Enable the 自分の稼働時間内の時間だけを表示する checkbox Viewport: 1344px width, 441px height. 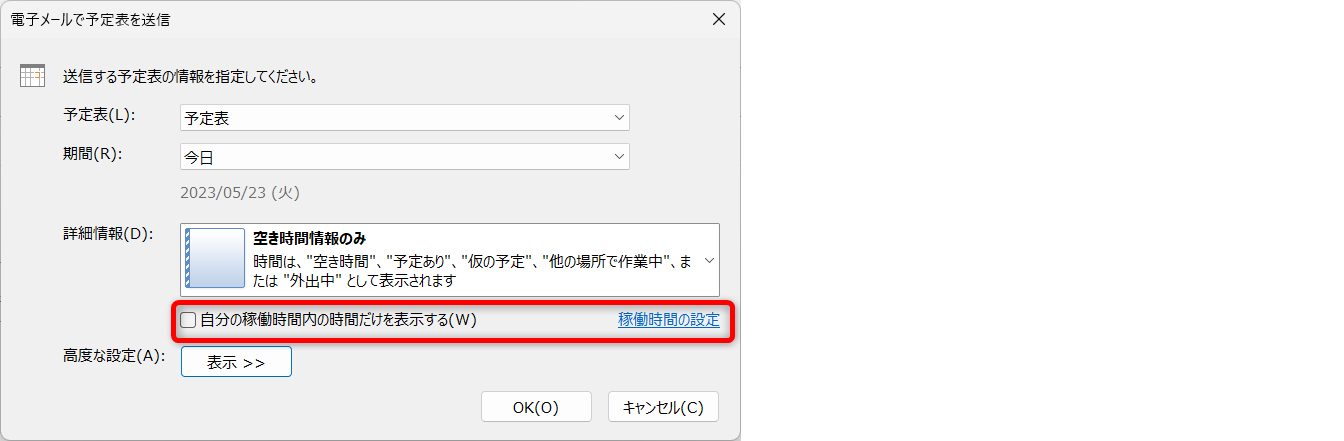point(188,321)
